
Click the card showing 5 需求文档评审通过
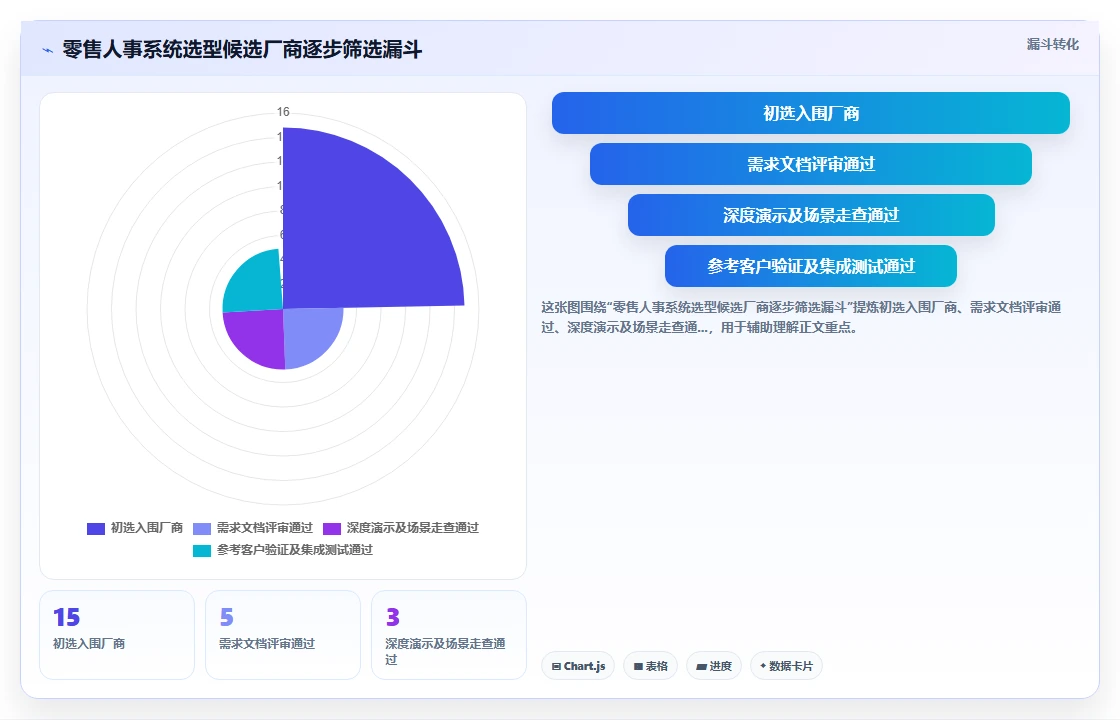pos(283,635)
